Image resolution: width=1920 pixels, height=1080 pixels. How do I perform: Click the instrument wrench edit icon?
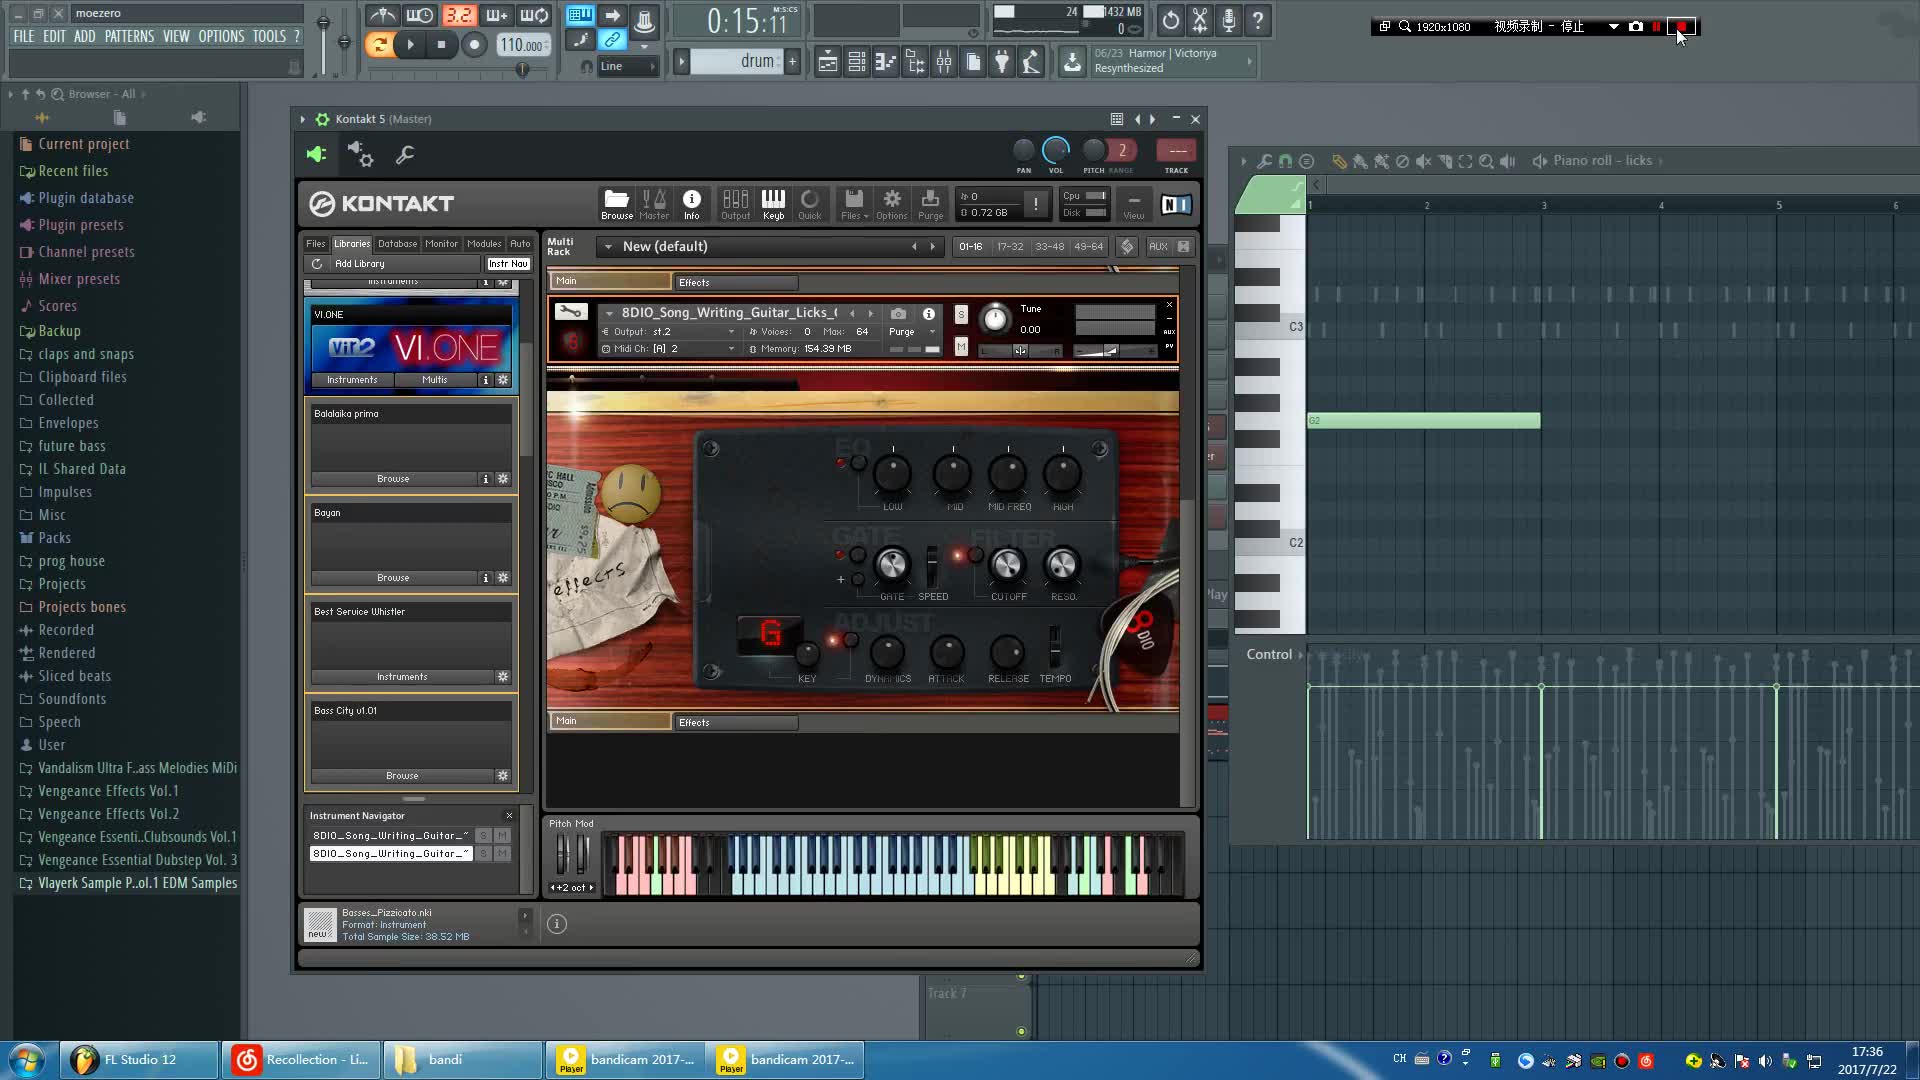point(571,312)
